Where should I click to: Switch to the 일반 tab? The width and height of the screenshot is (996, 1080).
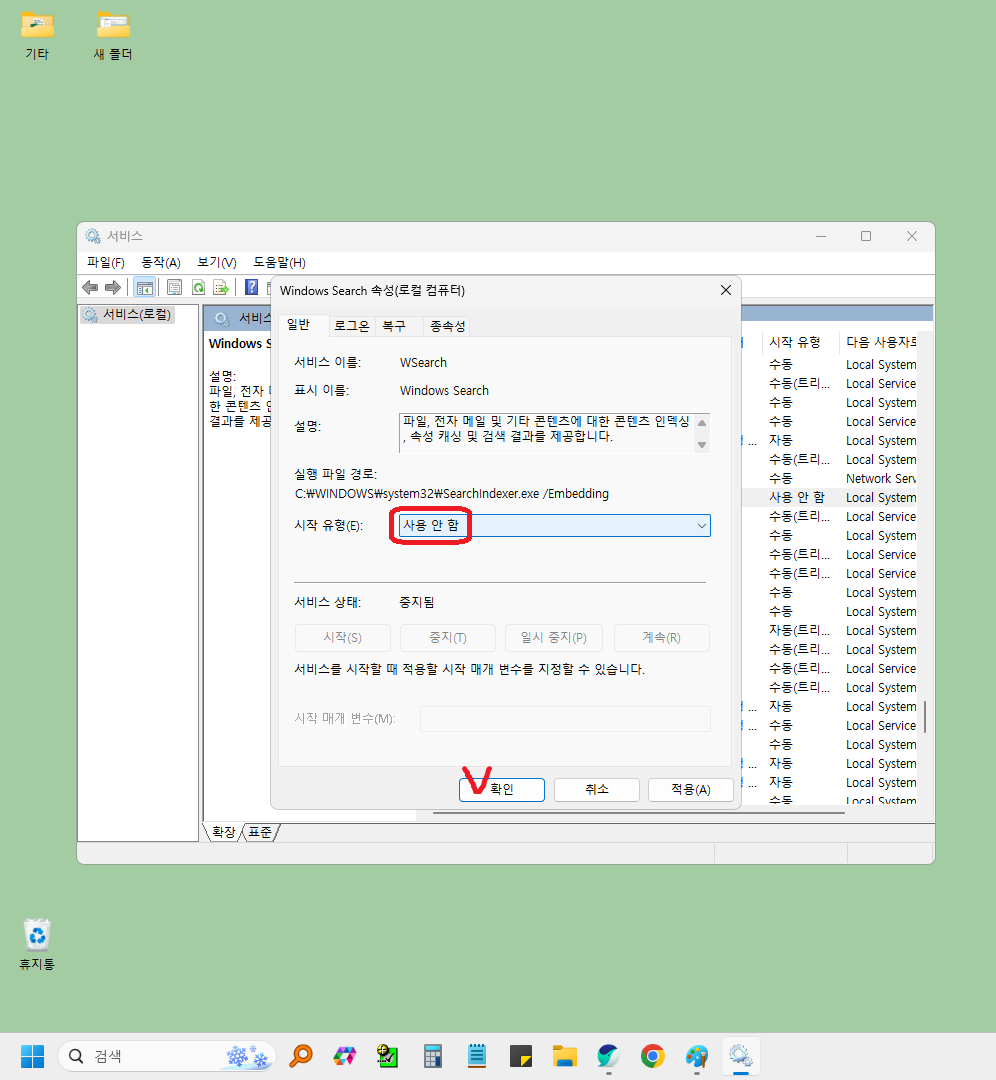pos(298,324)
